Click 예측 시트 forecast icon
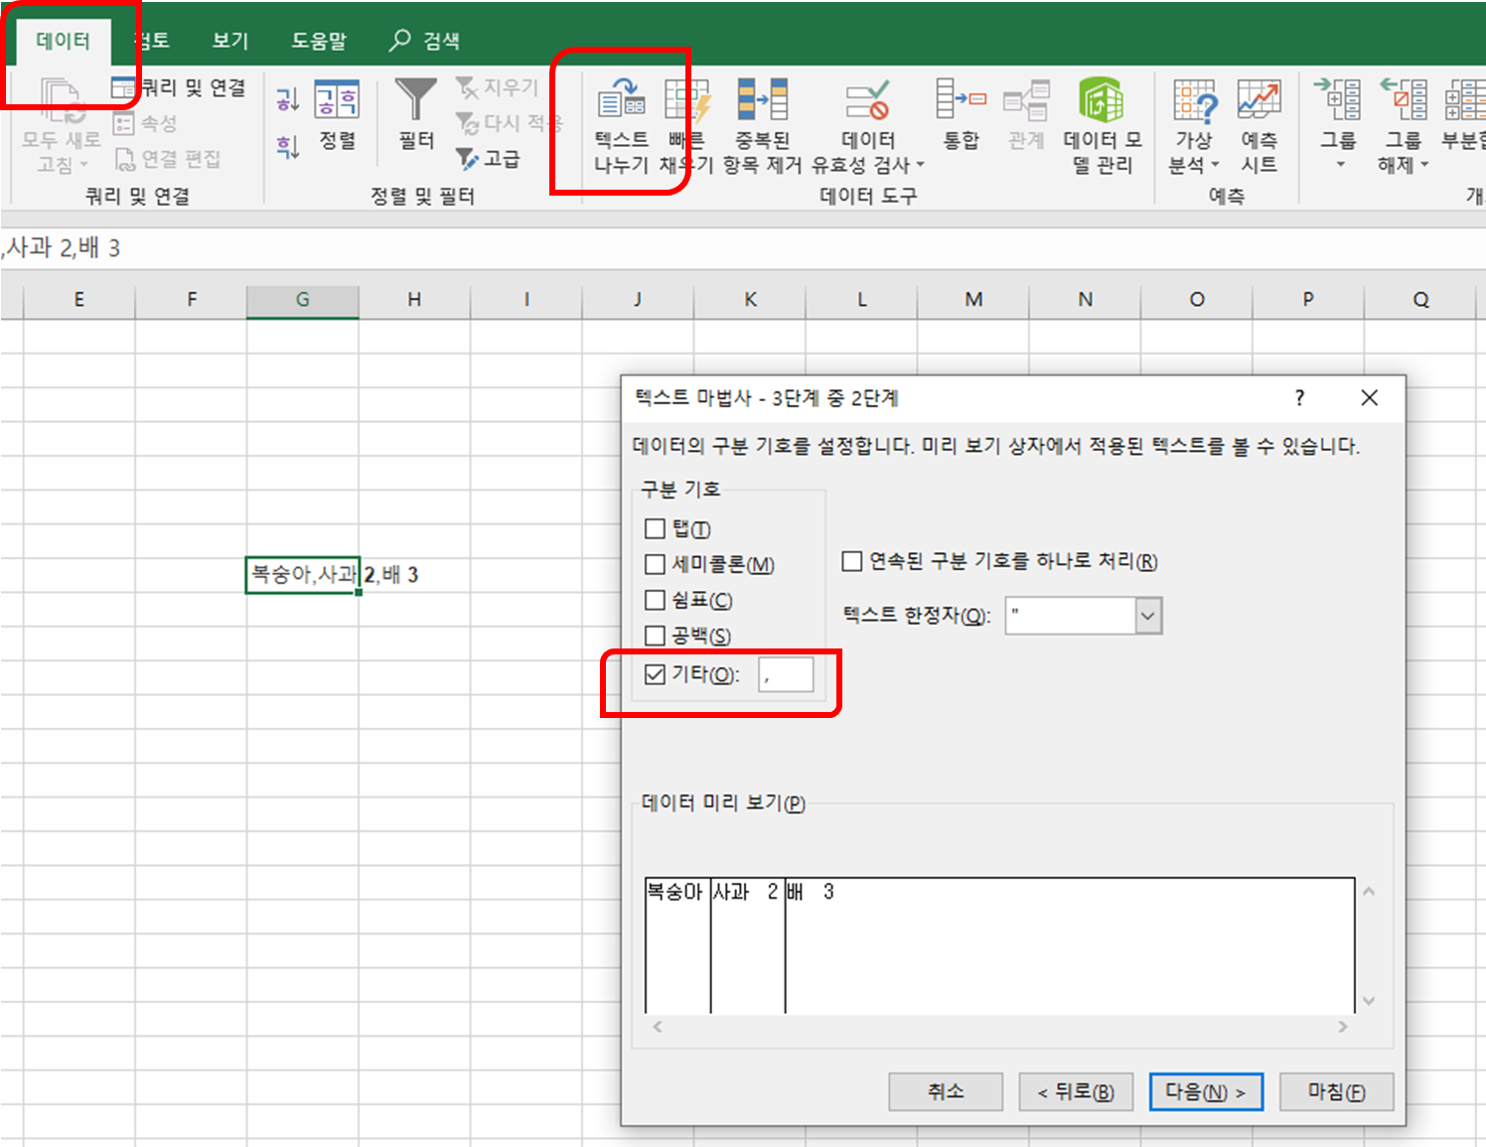Viewport: 1486px width, 1147px height. tap(1259, 126)
